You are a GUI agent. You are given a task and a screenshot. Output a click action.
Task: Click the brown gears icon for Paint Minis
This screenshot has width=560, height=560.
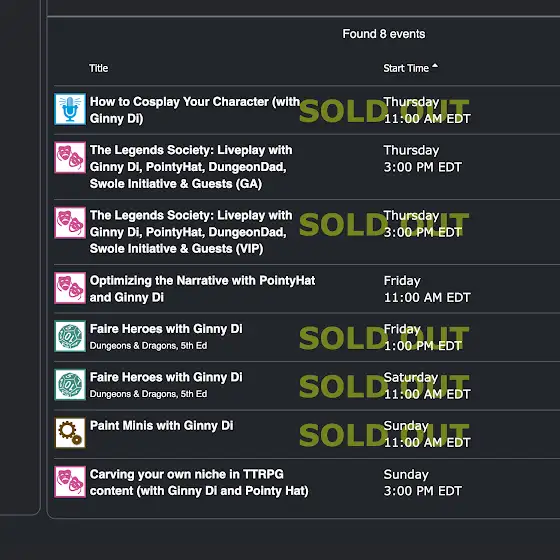(x=70, y=433)
